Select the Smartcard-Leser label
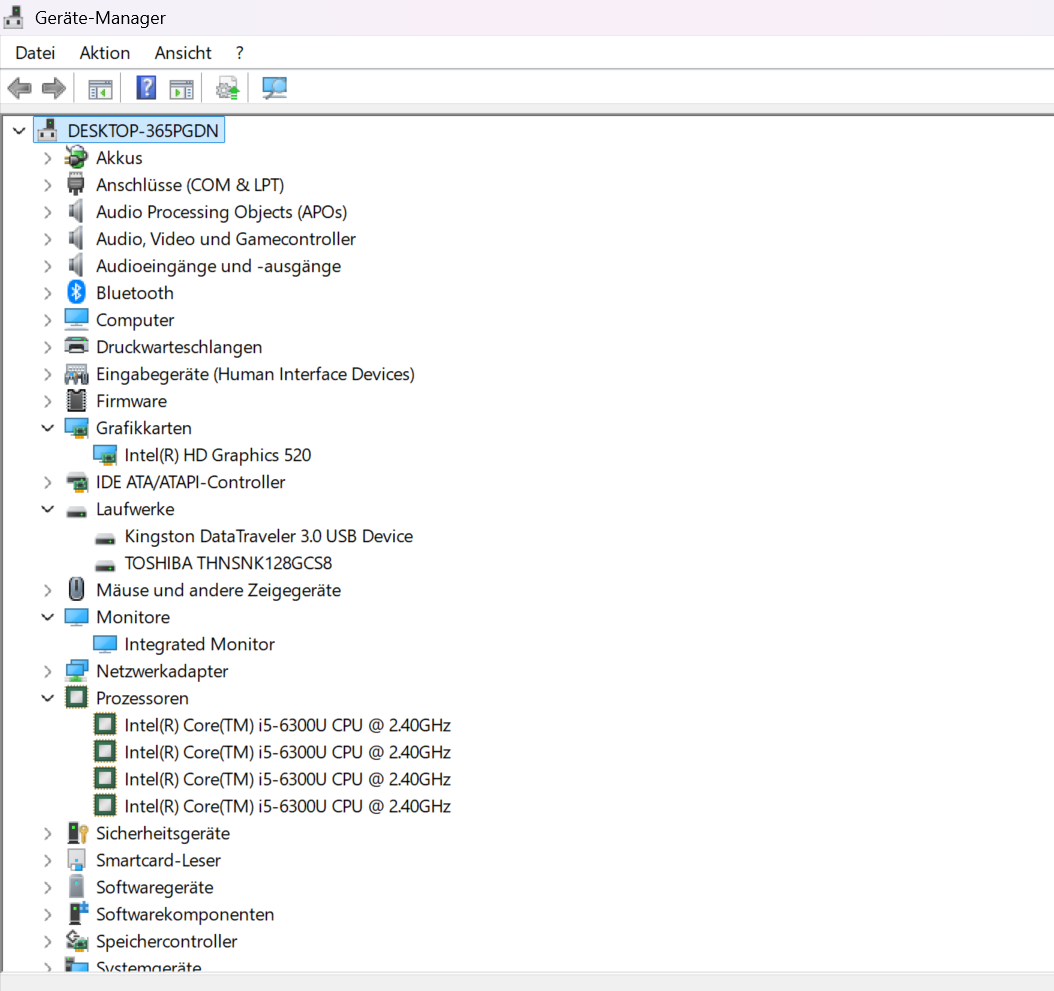This screenshot has height=991, width=1054. tap(158, 860)
